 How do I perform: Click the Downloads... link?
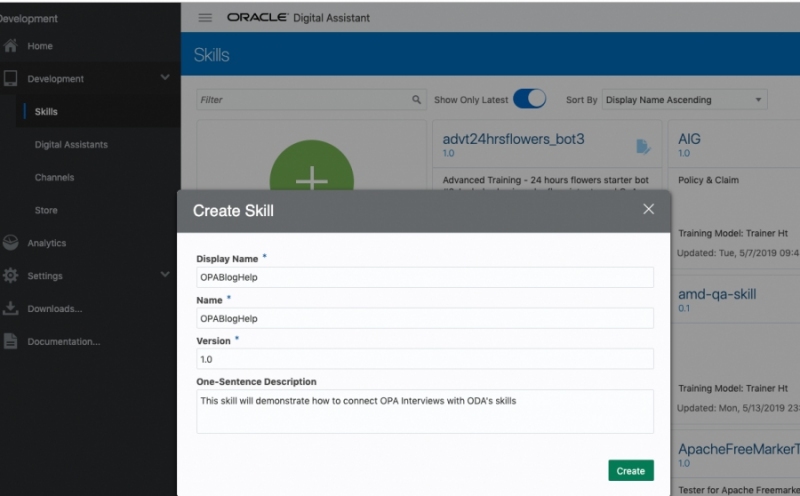[x=55, y=309]
